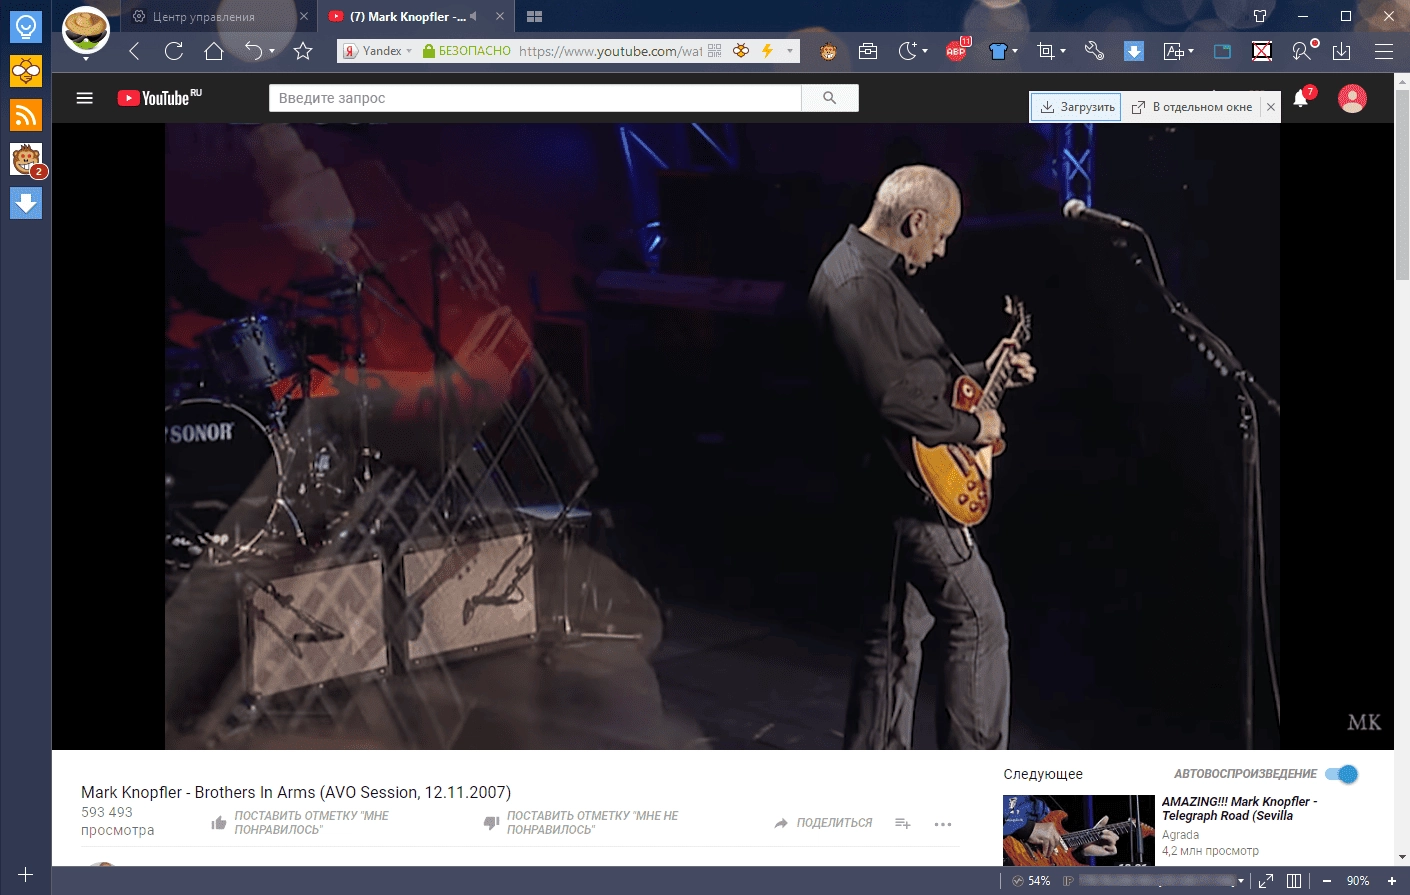Open the Downloads manager arrow icon
Image resolution: width=1410 pixels, height=895 pixels.
point(1342,51)
